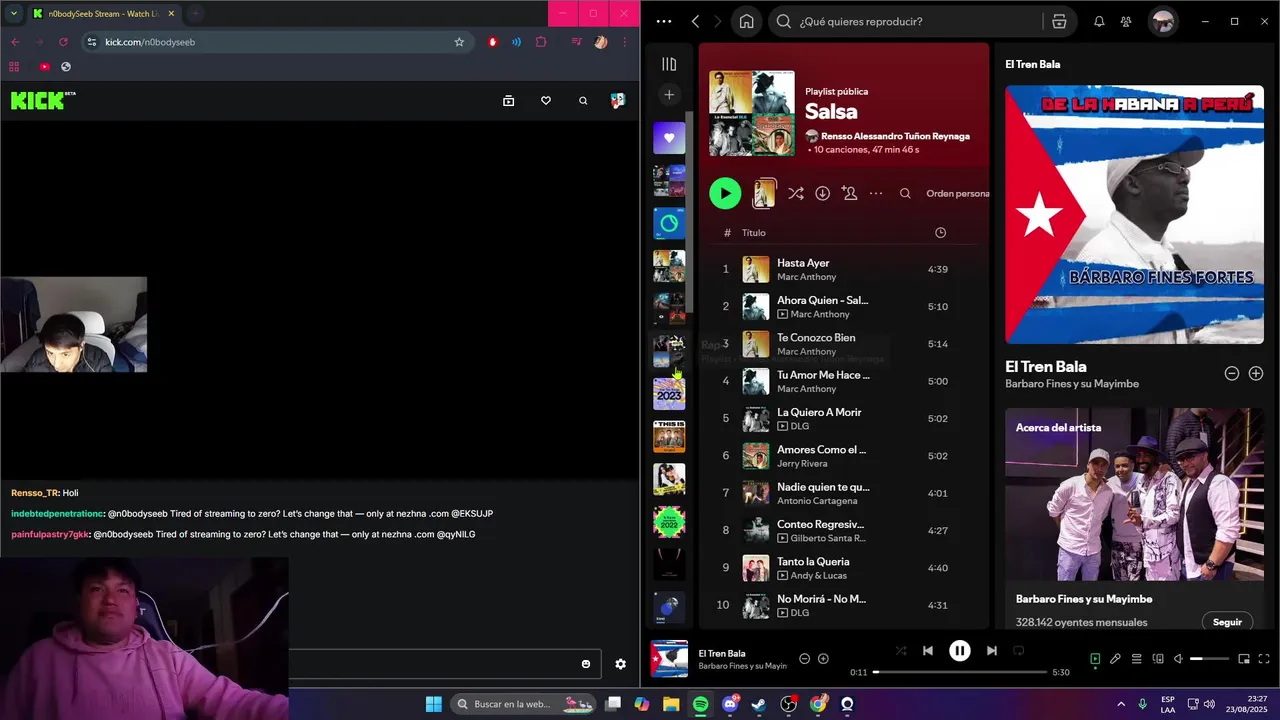Image resolution: width=1280 pixels, height=720 pixels.
Task: Open Liked Songs in the library sidebar
Action: pyautogui.click(x=669, y=138)
